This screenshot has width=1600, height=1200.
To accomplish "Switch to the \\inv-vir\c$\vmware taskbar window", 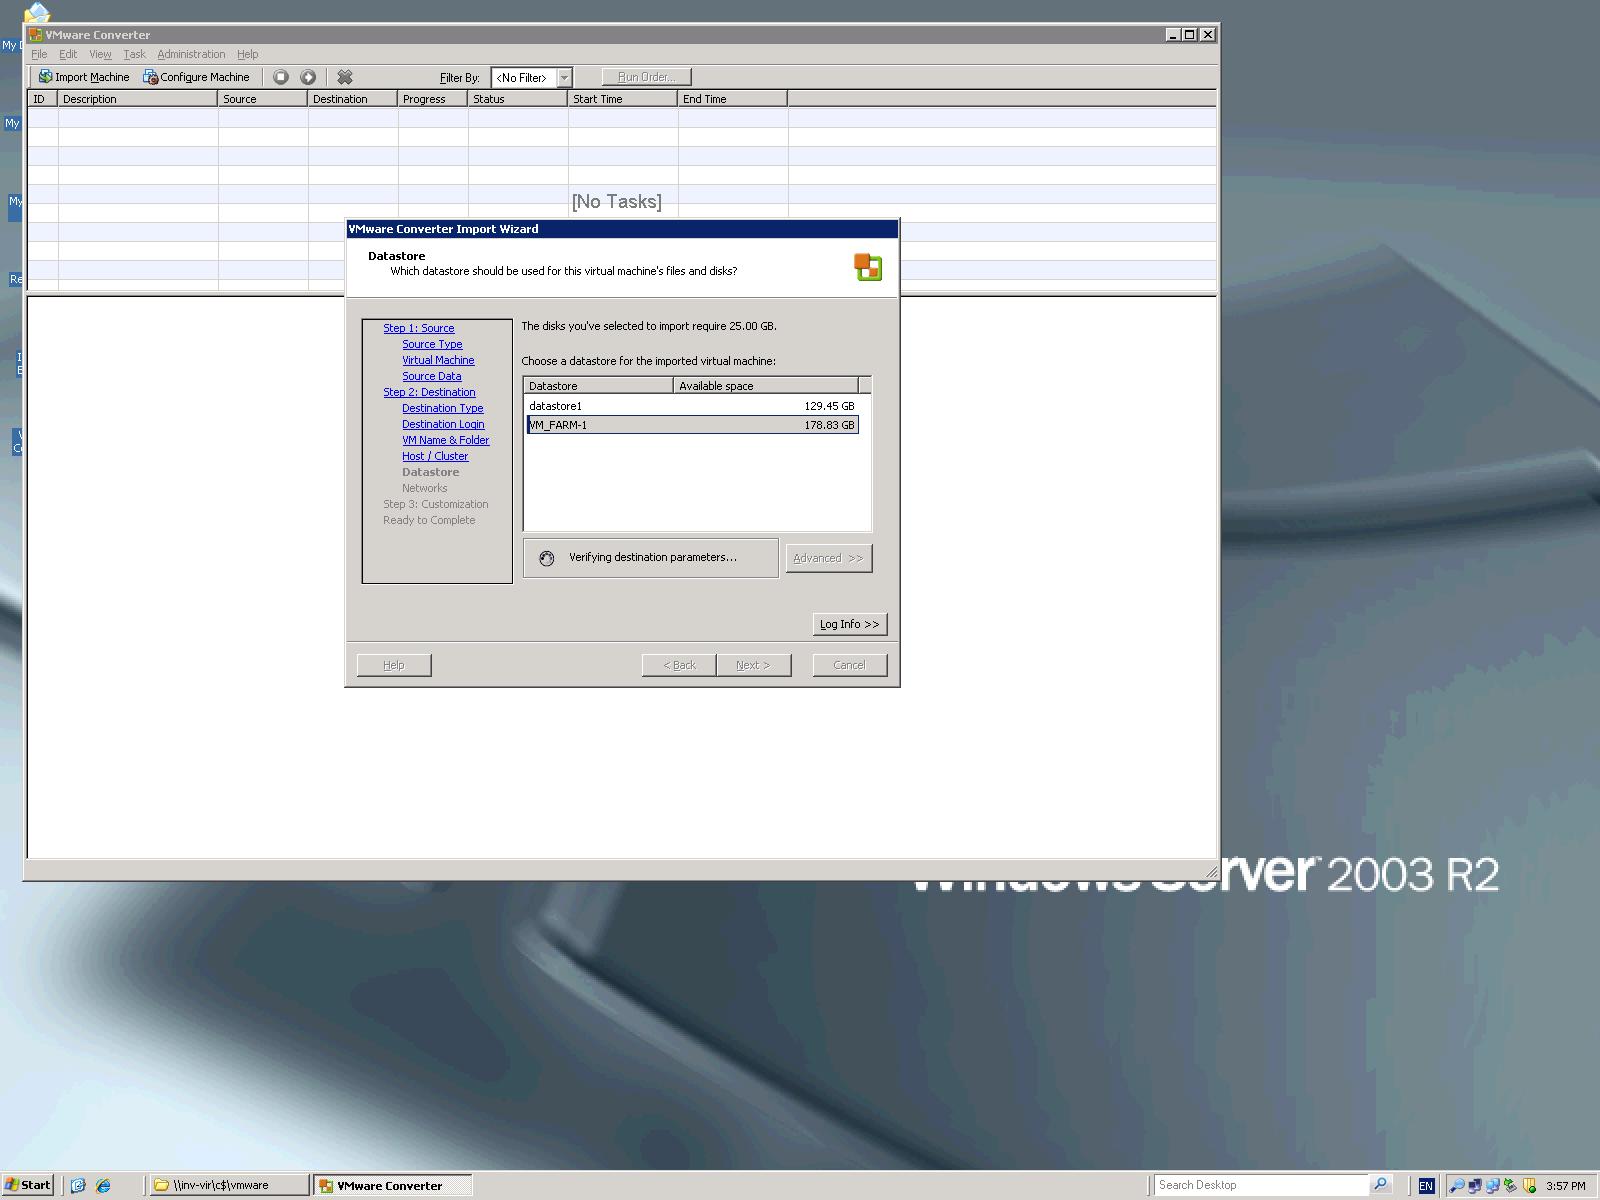I will click(x=229, y=1185).
